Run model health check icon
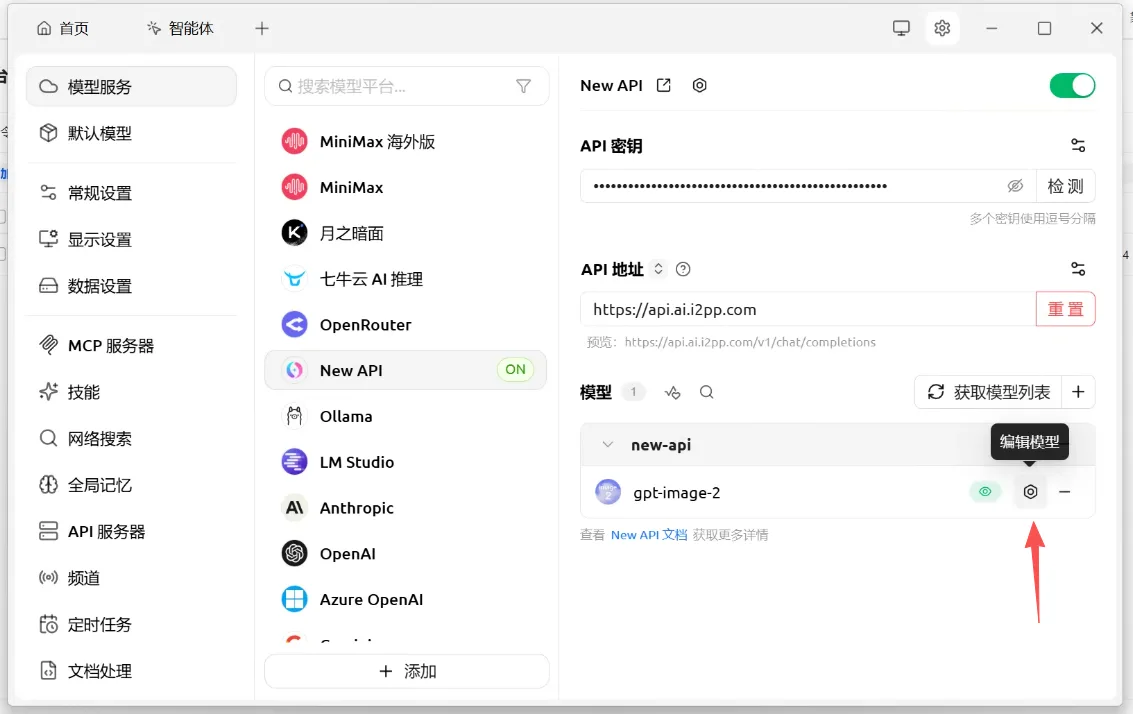1133x714 pixels. pos(673,392)
